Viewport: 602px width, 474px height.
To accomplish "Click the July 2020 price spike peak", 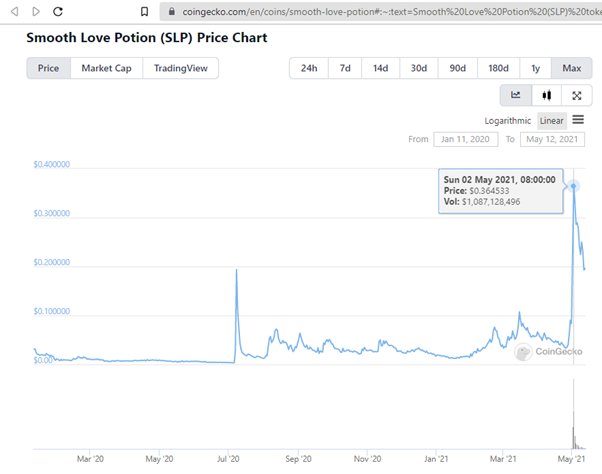I will coord(236,270).
